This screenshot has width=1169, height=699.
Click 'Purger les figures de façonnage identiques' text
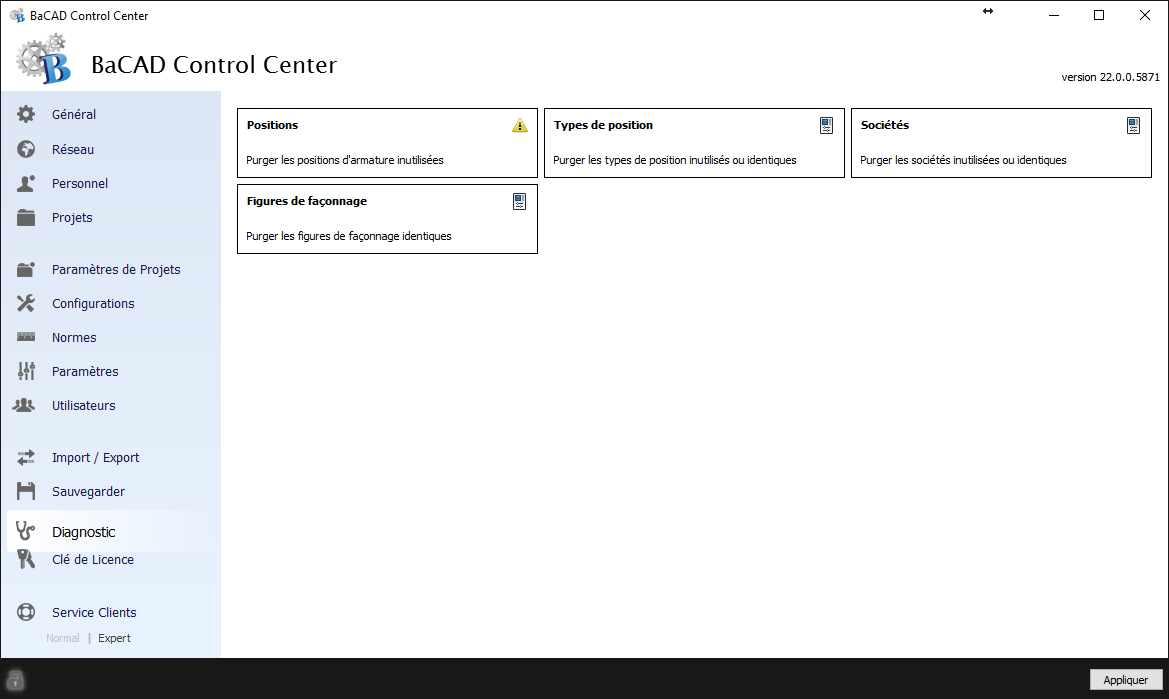coord(349,236)
